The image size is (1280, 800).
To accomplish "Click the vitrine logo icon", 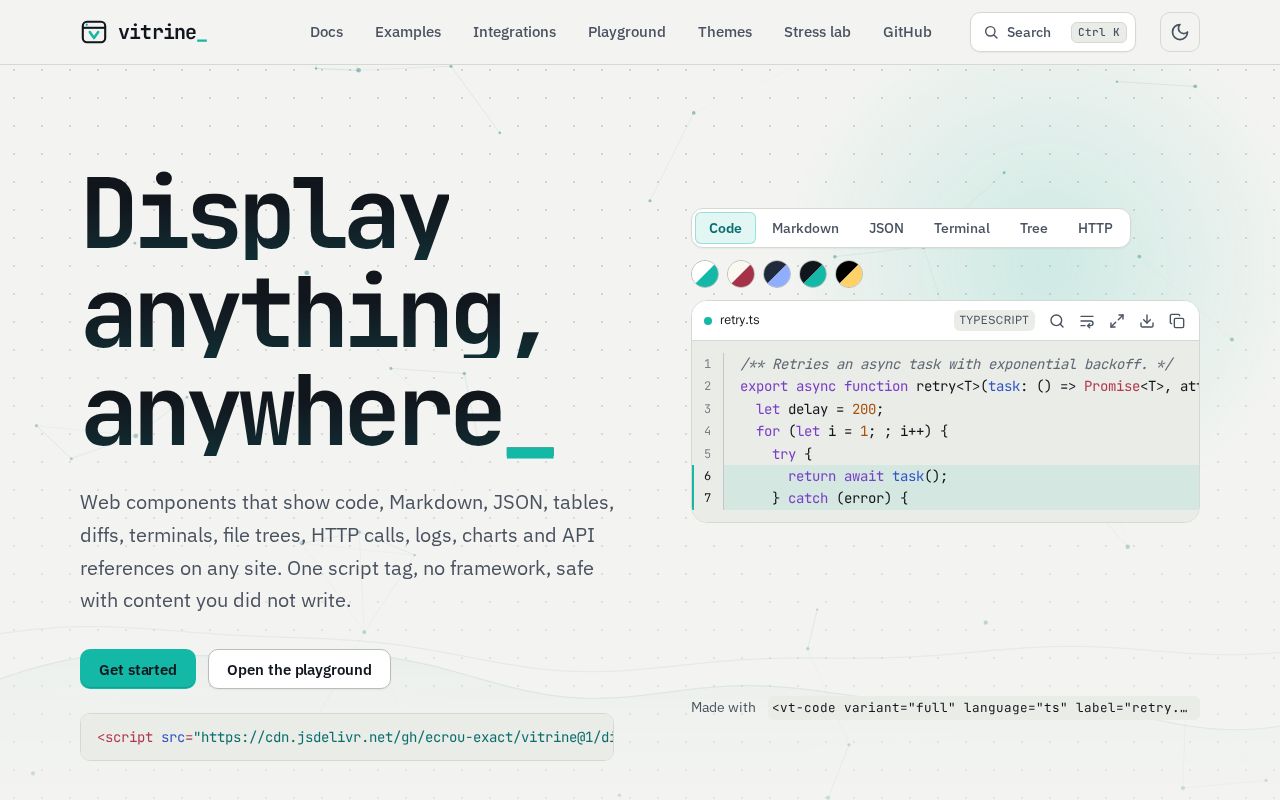I will 93,32.
